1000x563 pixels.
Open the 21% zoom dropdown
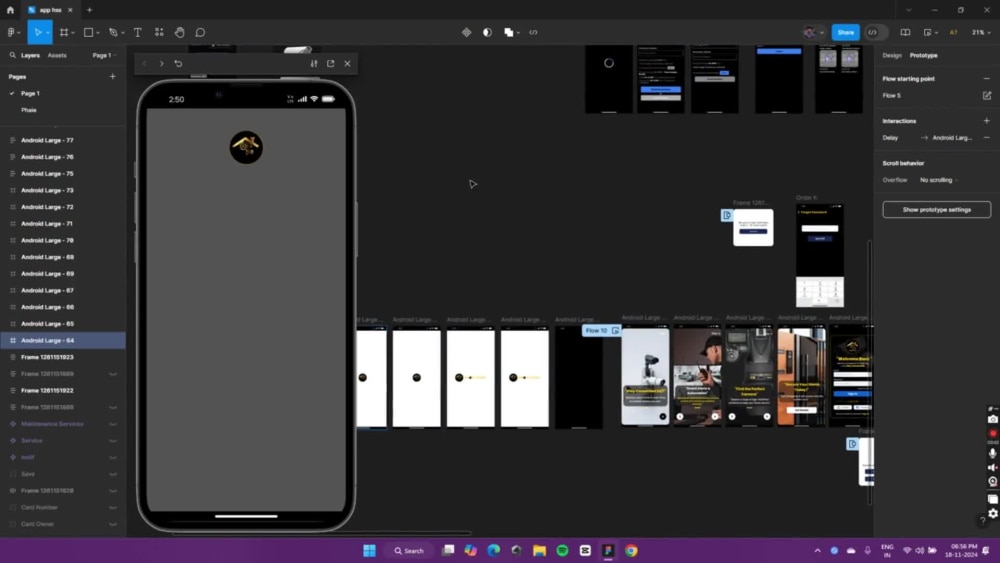coord(981,33)
